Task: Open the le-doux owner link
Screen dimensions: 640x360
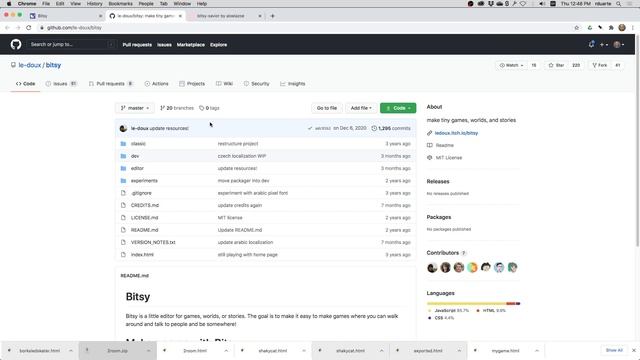Action: pos(30,65)
